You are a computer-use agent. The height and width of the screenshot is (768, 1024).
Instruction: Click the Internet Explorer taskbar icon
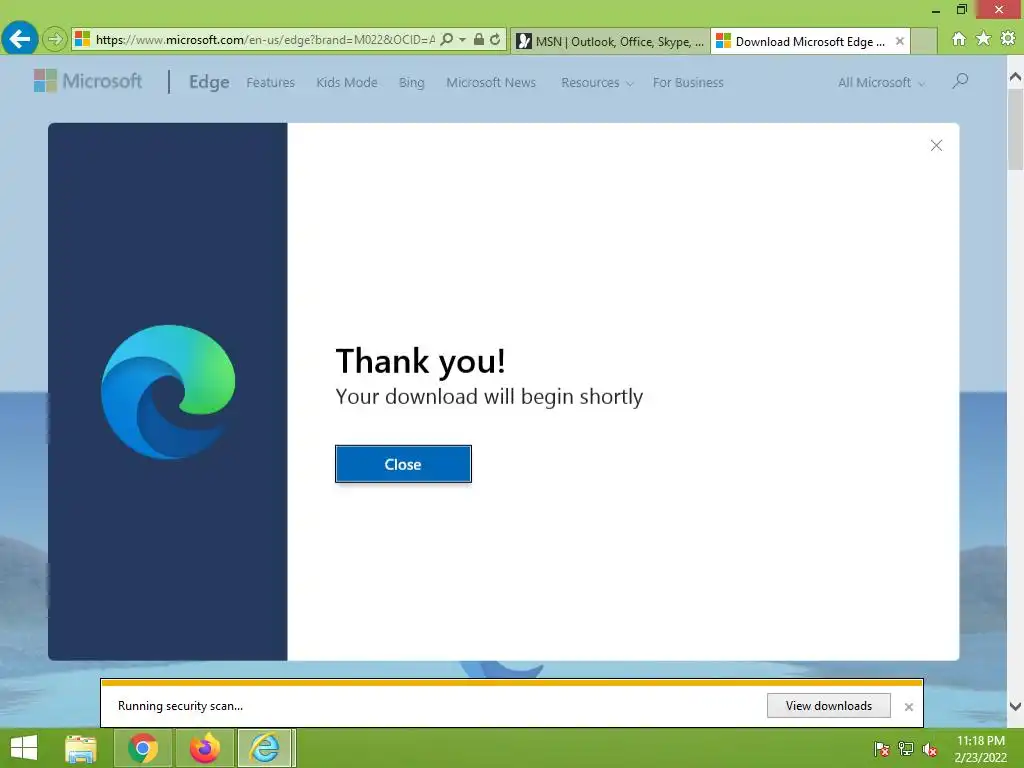pyautogui.click(x=265, y=748)
